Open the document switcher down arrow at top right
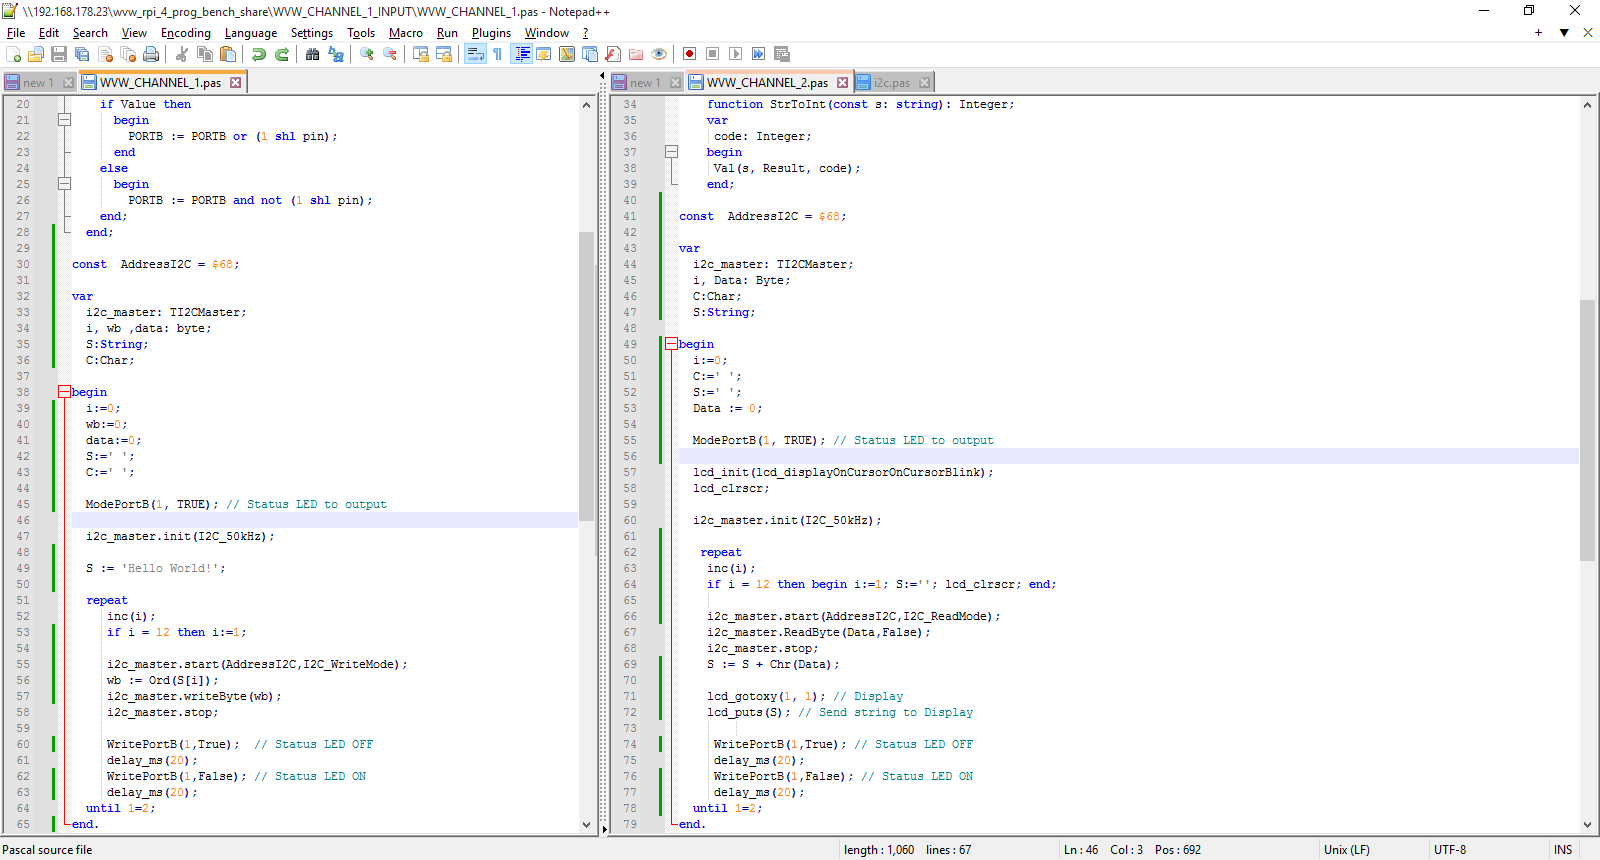 click(1564, 33)
